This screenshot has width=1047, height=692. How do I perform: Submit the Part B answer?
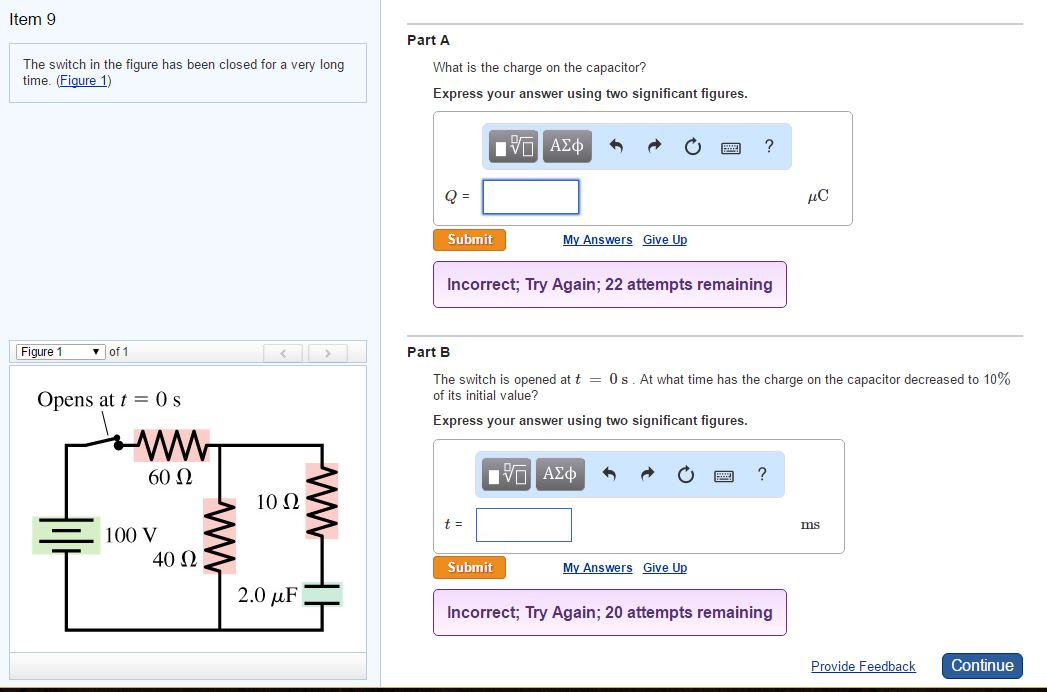point(469,568)
